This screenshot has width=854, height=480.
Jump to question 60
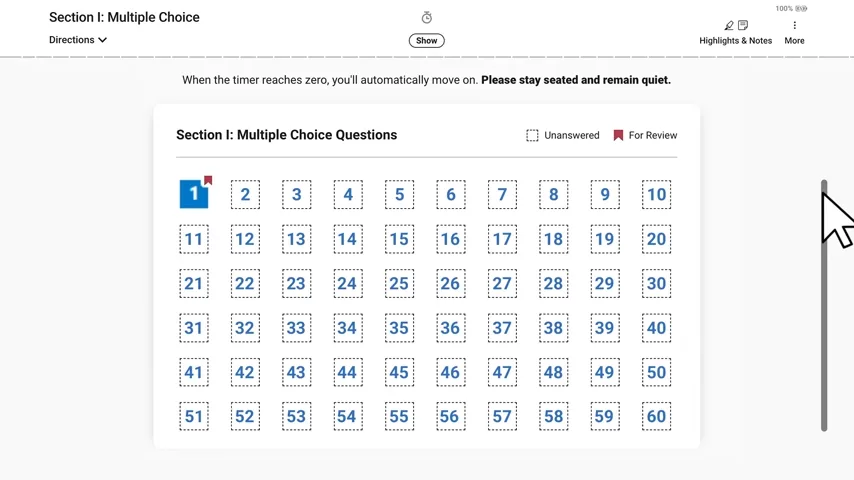(656, 416)
